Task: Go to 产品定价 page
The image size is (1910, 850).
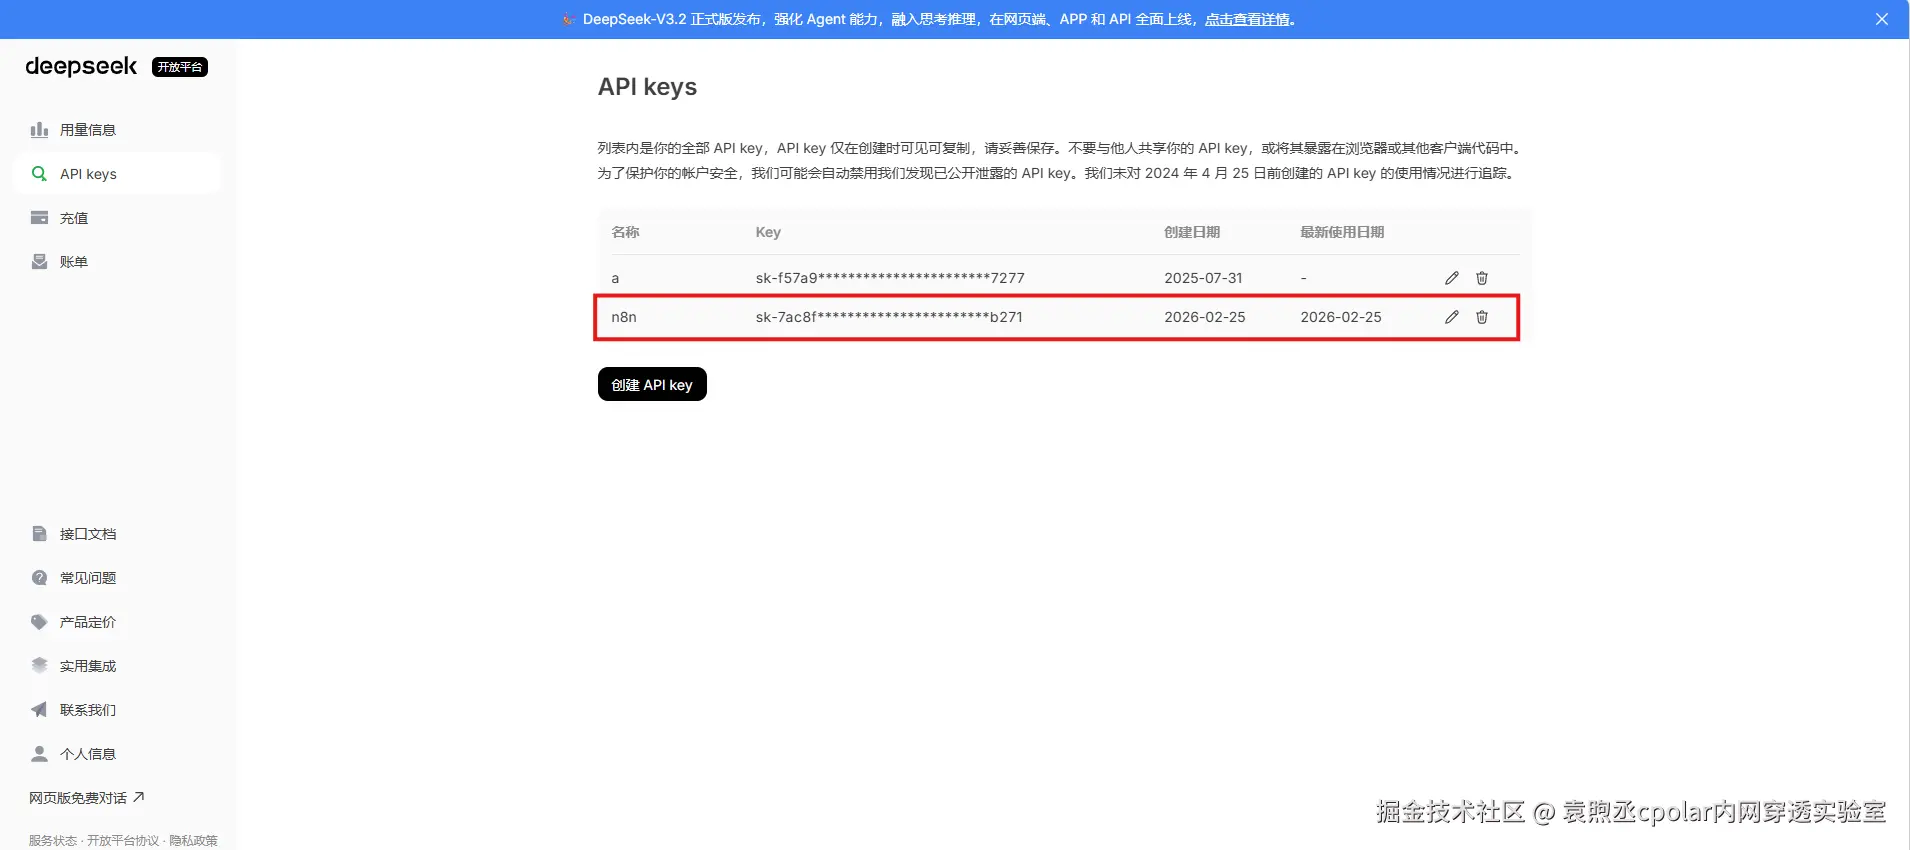Action: (117, 622)
